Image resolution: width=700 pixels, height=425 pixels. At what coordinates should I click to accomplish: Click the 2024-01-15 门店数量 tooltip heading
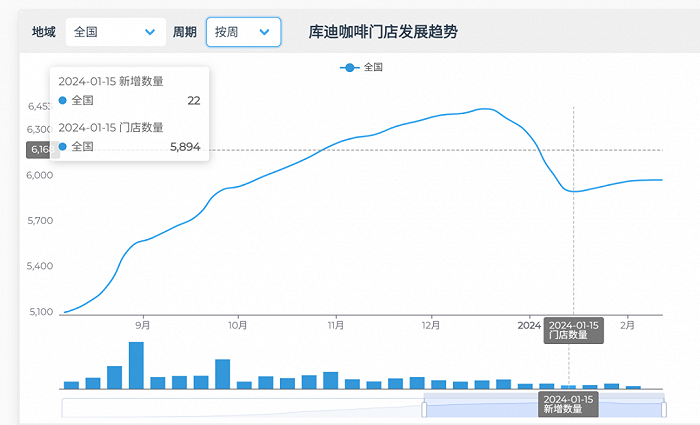[111, 128]
